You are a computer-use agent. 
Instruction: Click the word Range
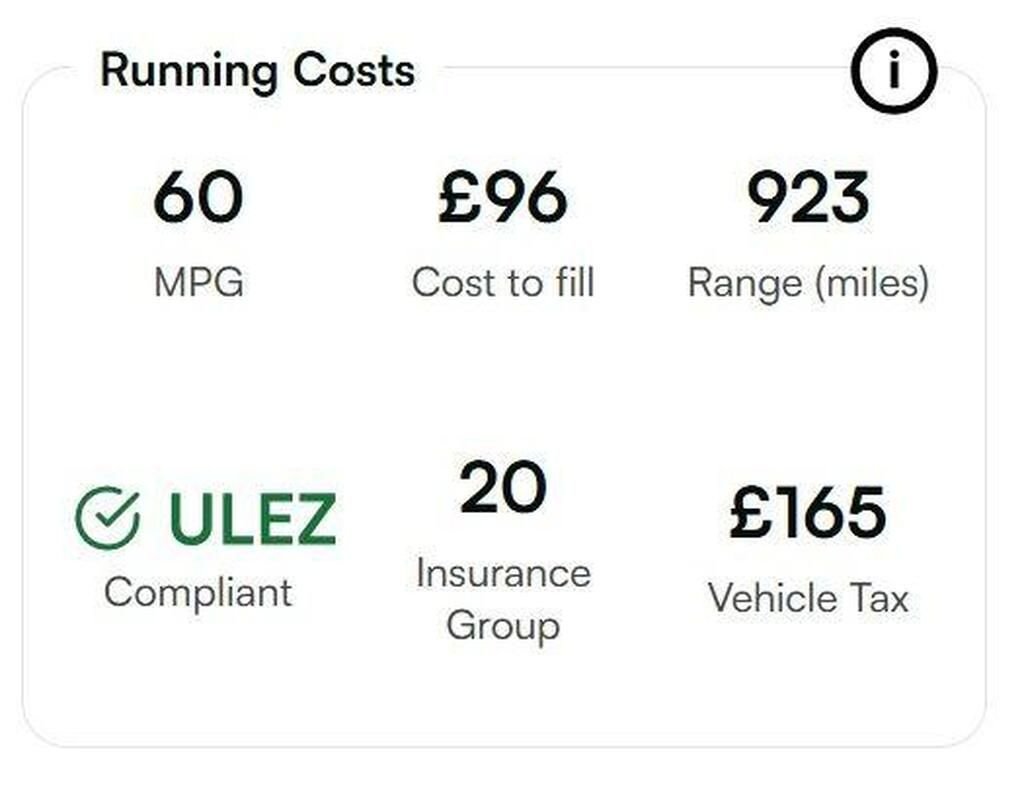[x=744, y=283]
